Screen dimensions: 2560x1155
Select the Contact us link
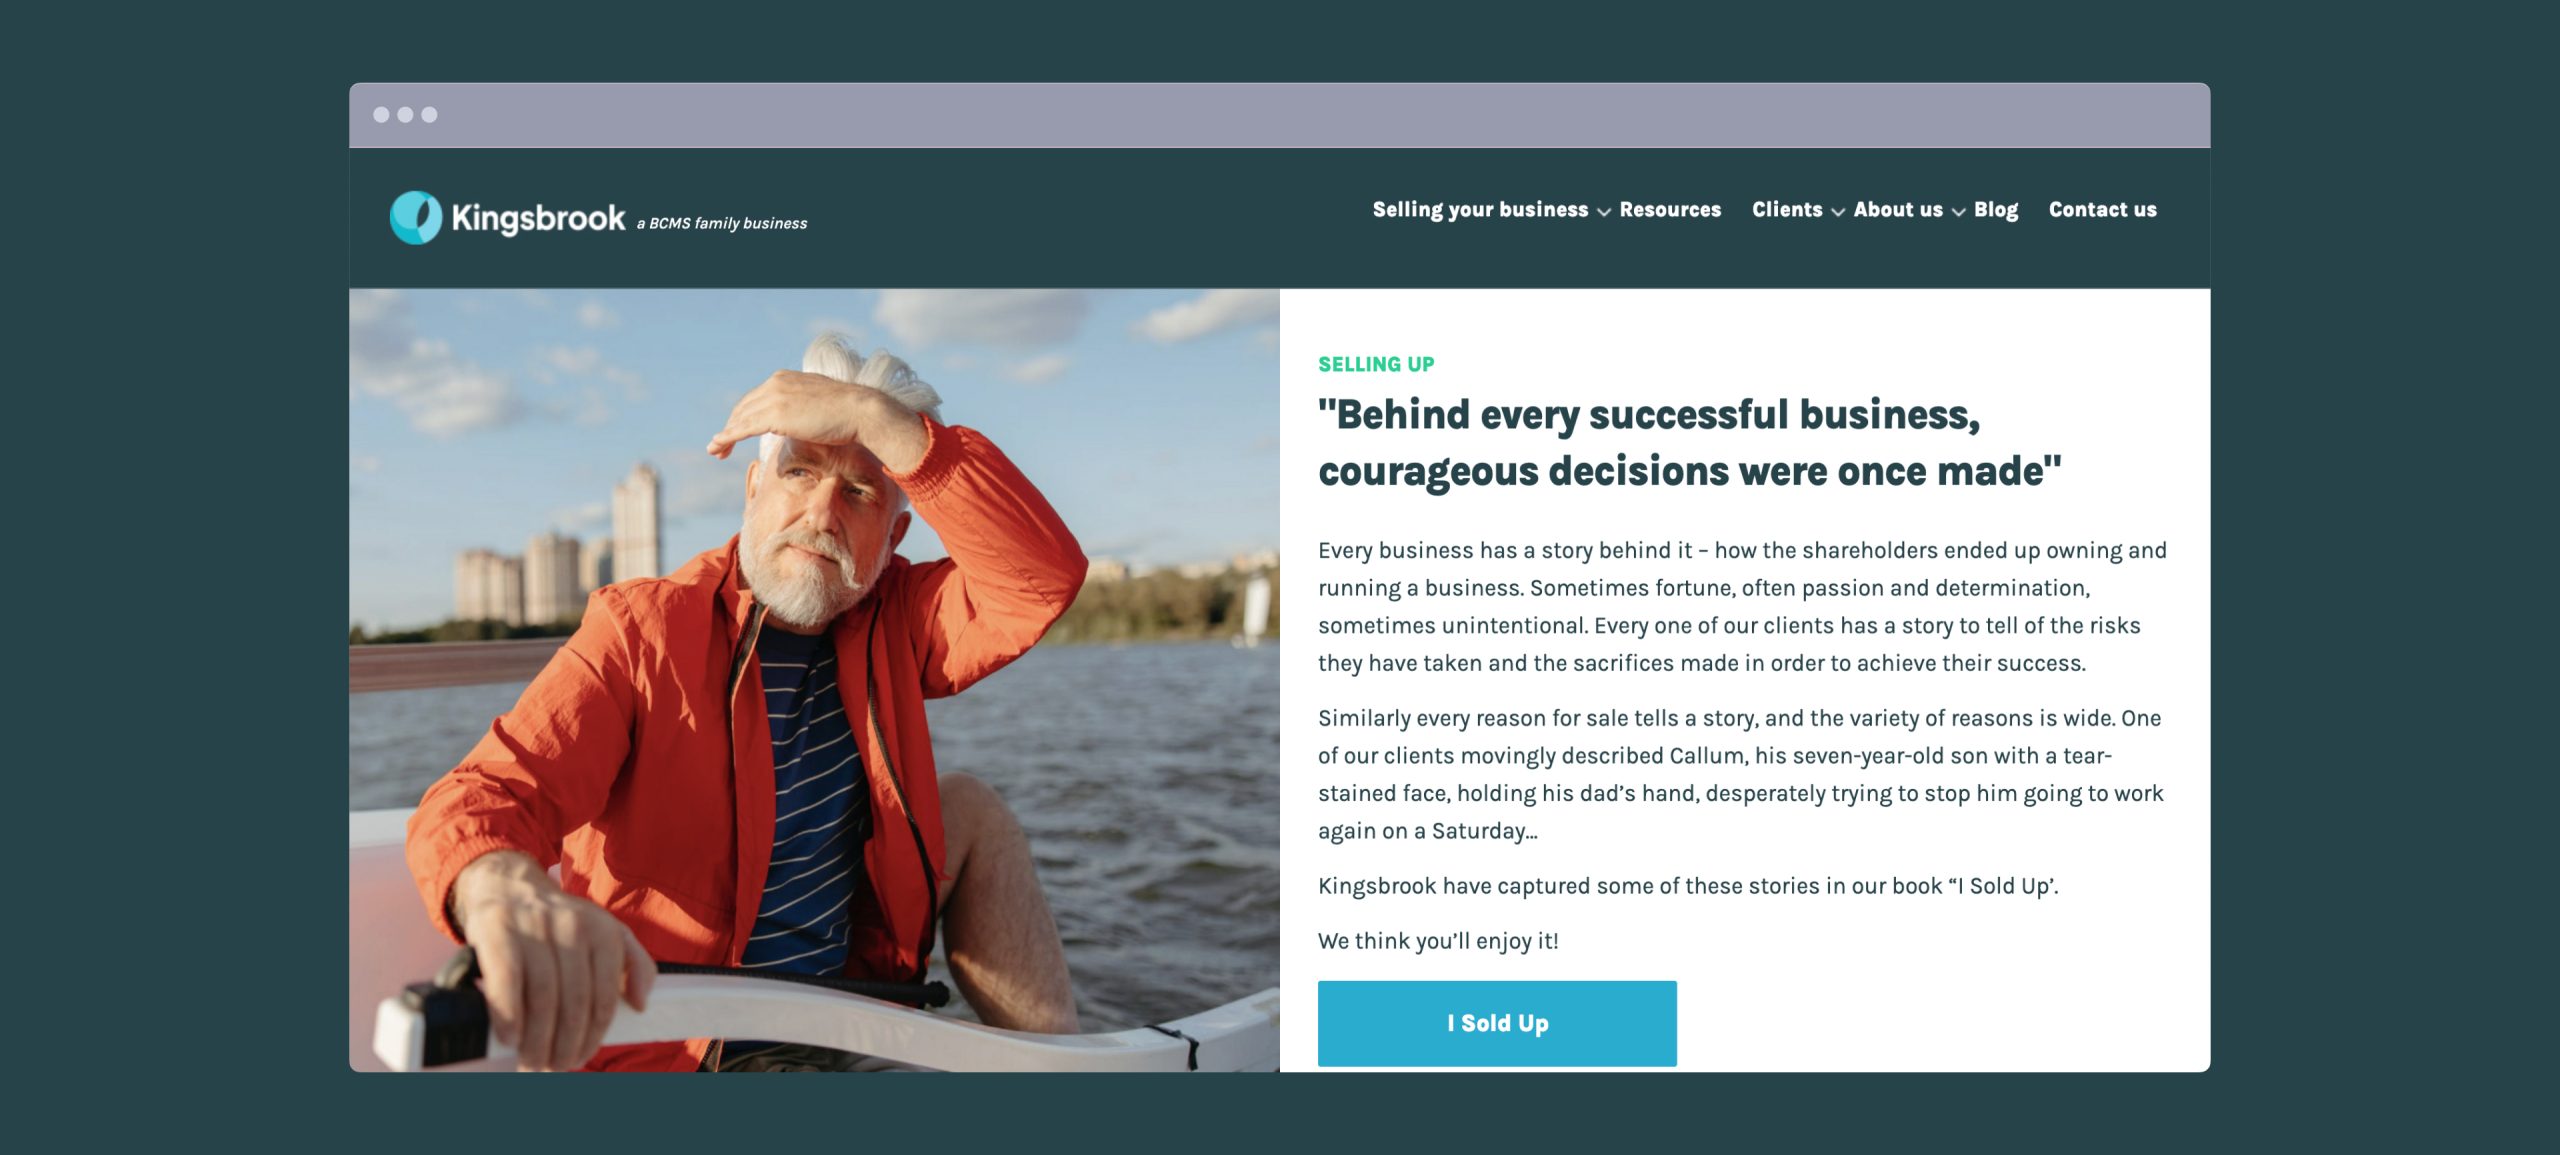tap(2102, 210)
